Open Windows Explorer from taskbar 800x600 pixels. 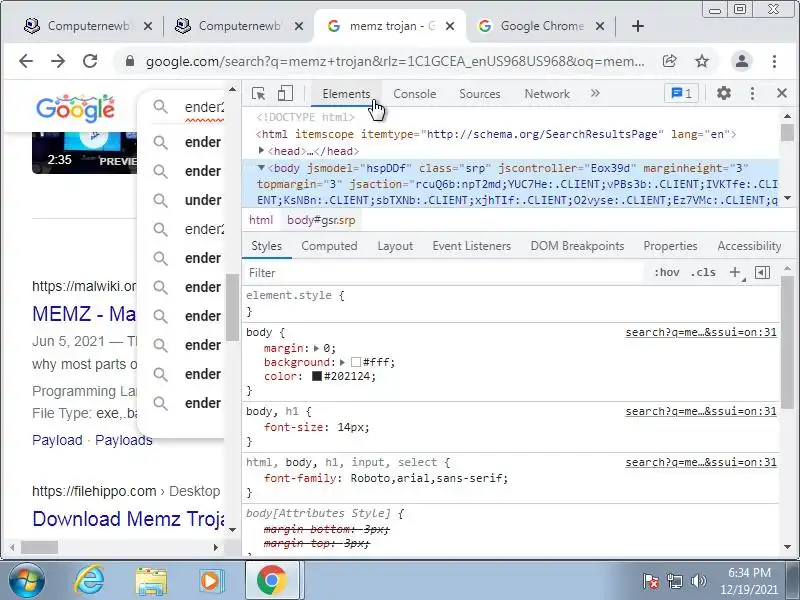(x=151, y=581)
